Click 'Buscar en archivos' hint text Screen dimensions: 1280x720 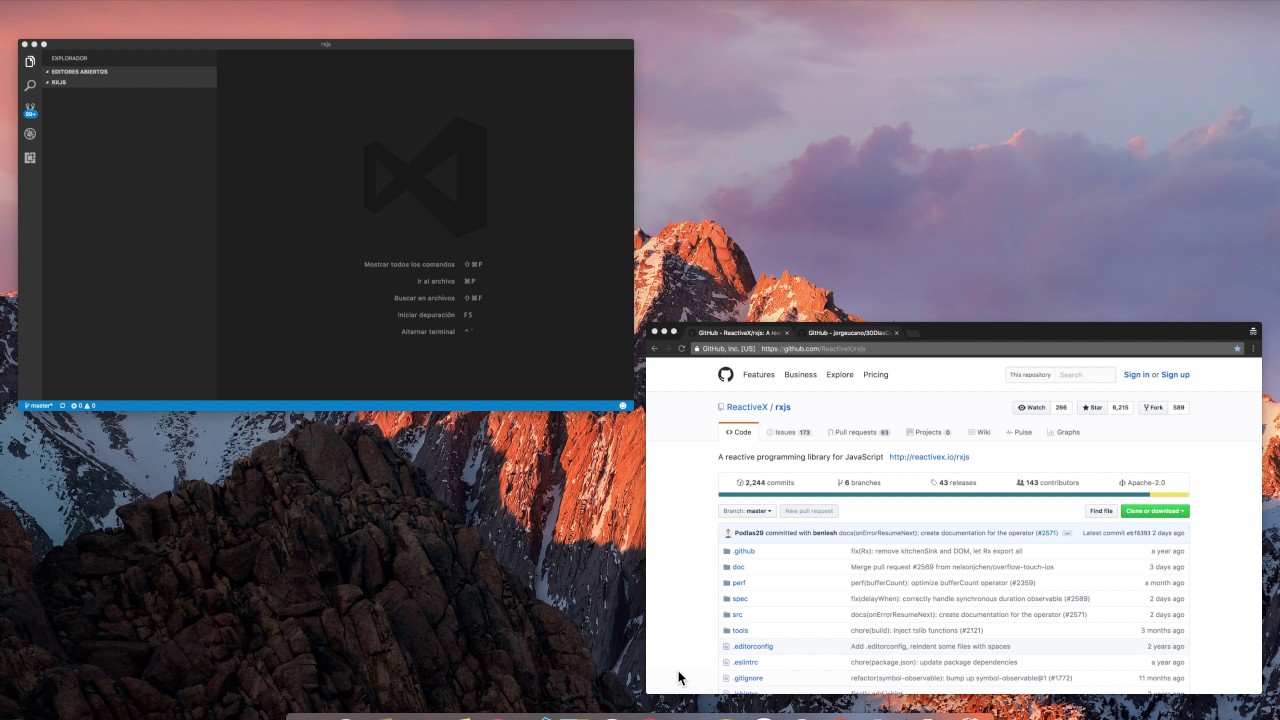[424, 298]
